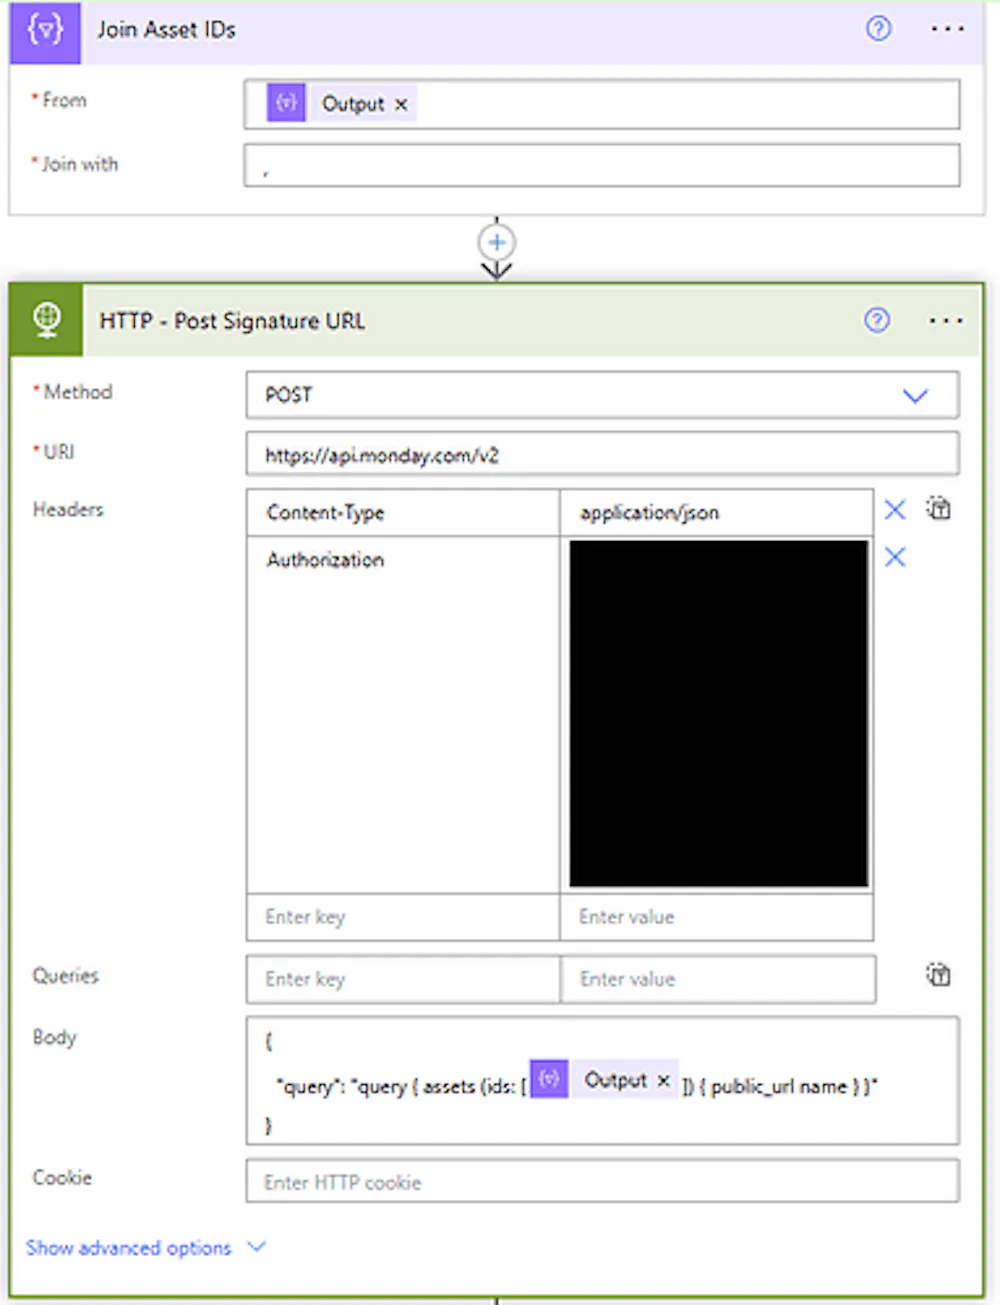Click the Queries Enter key field

tap(403, 979)
